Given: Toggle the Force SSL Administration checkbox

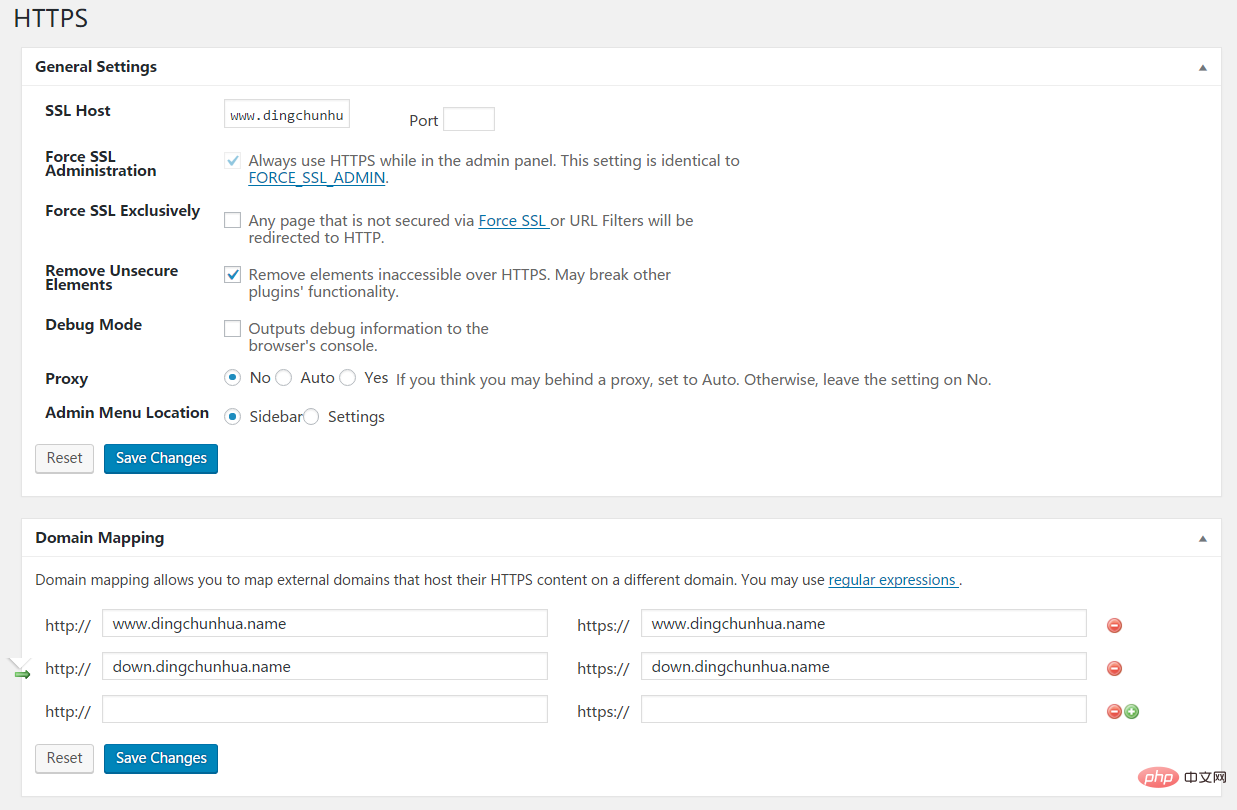Looking at the screenshot, I should 232,160.
